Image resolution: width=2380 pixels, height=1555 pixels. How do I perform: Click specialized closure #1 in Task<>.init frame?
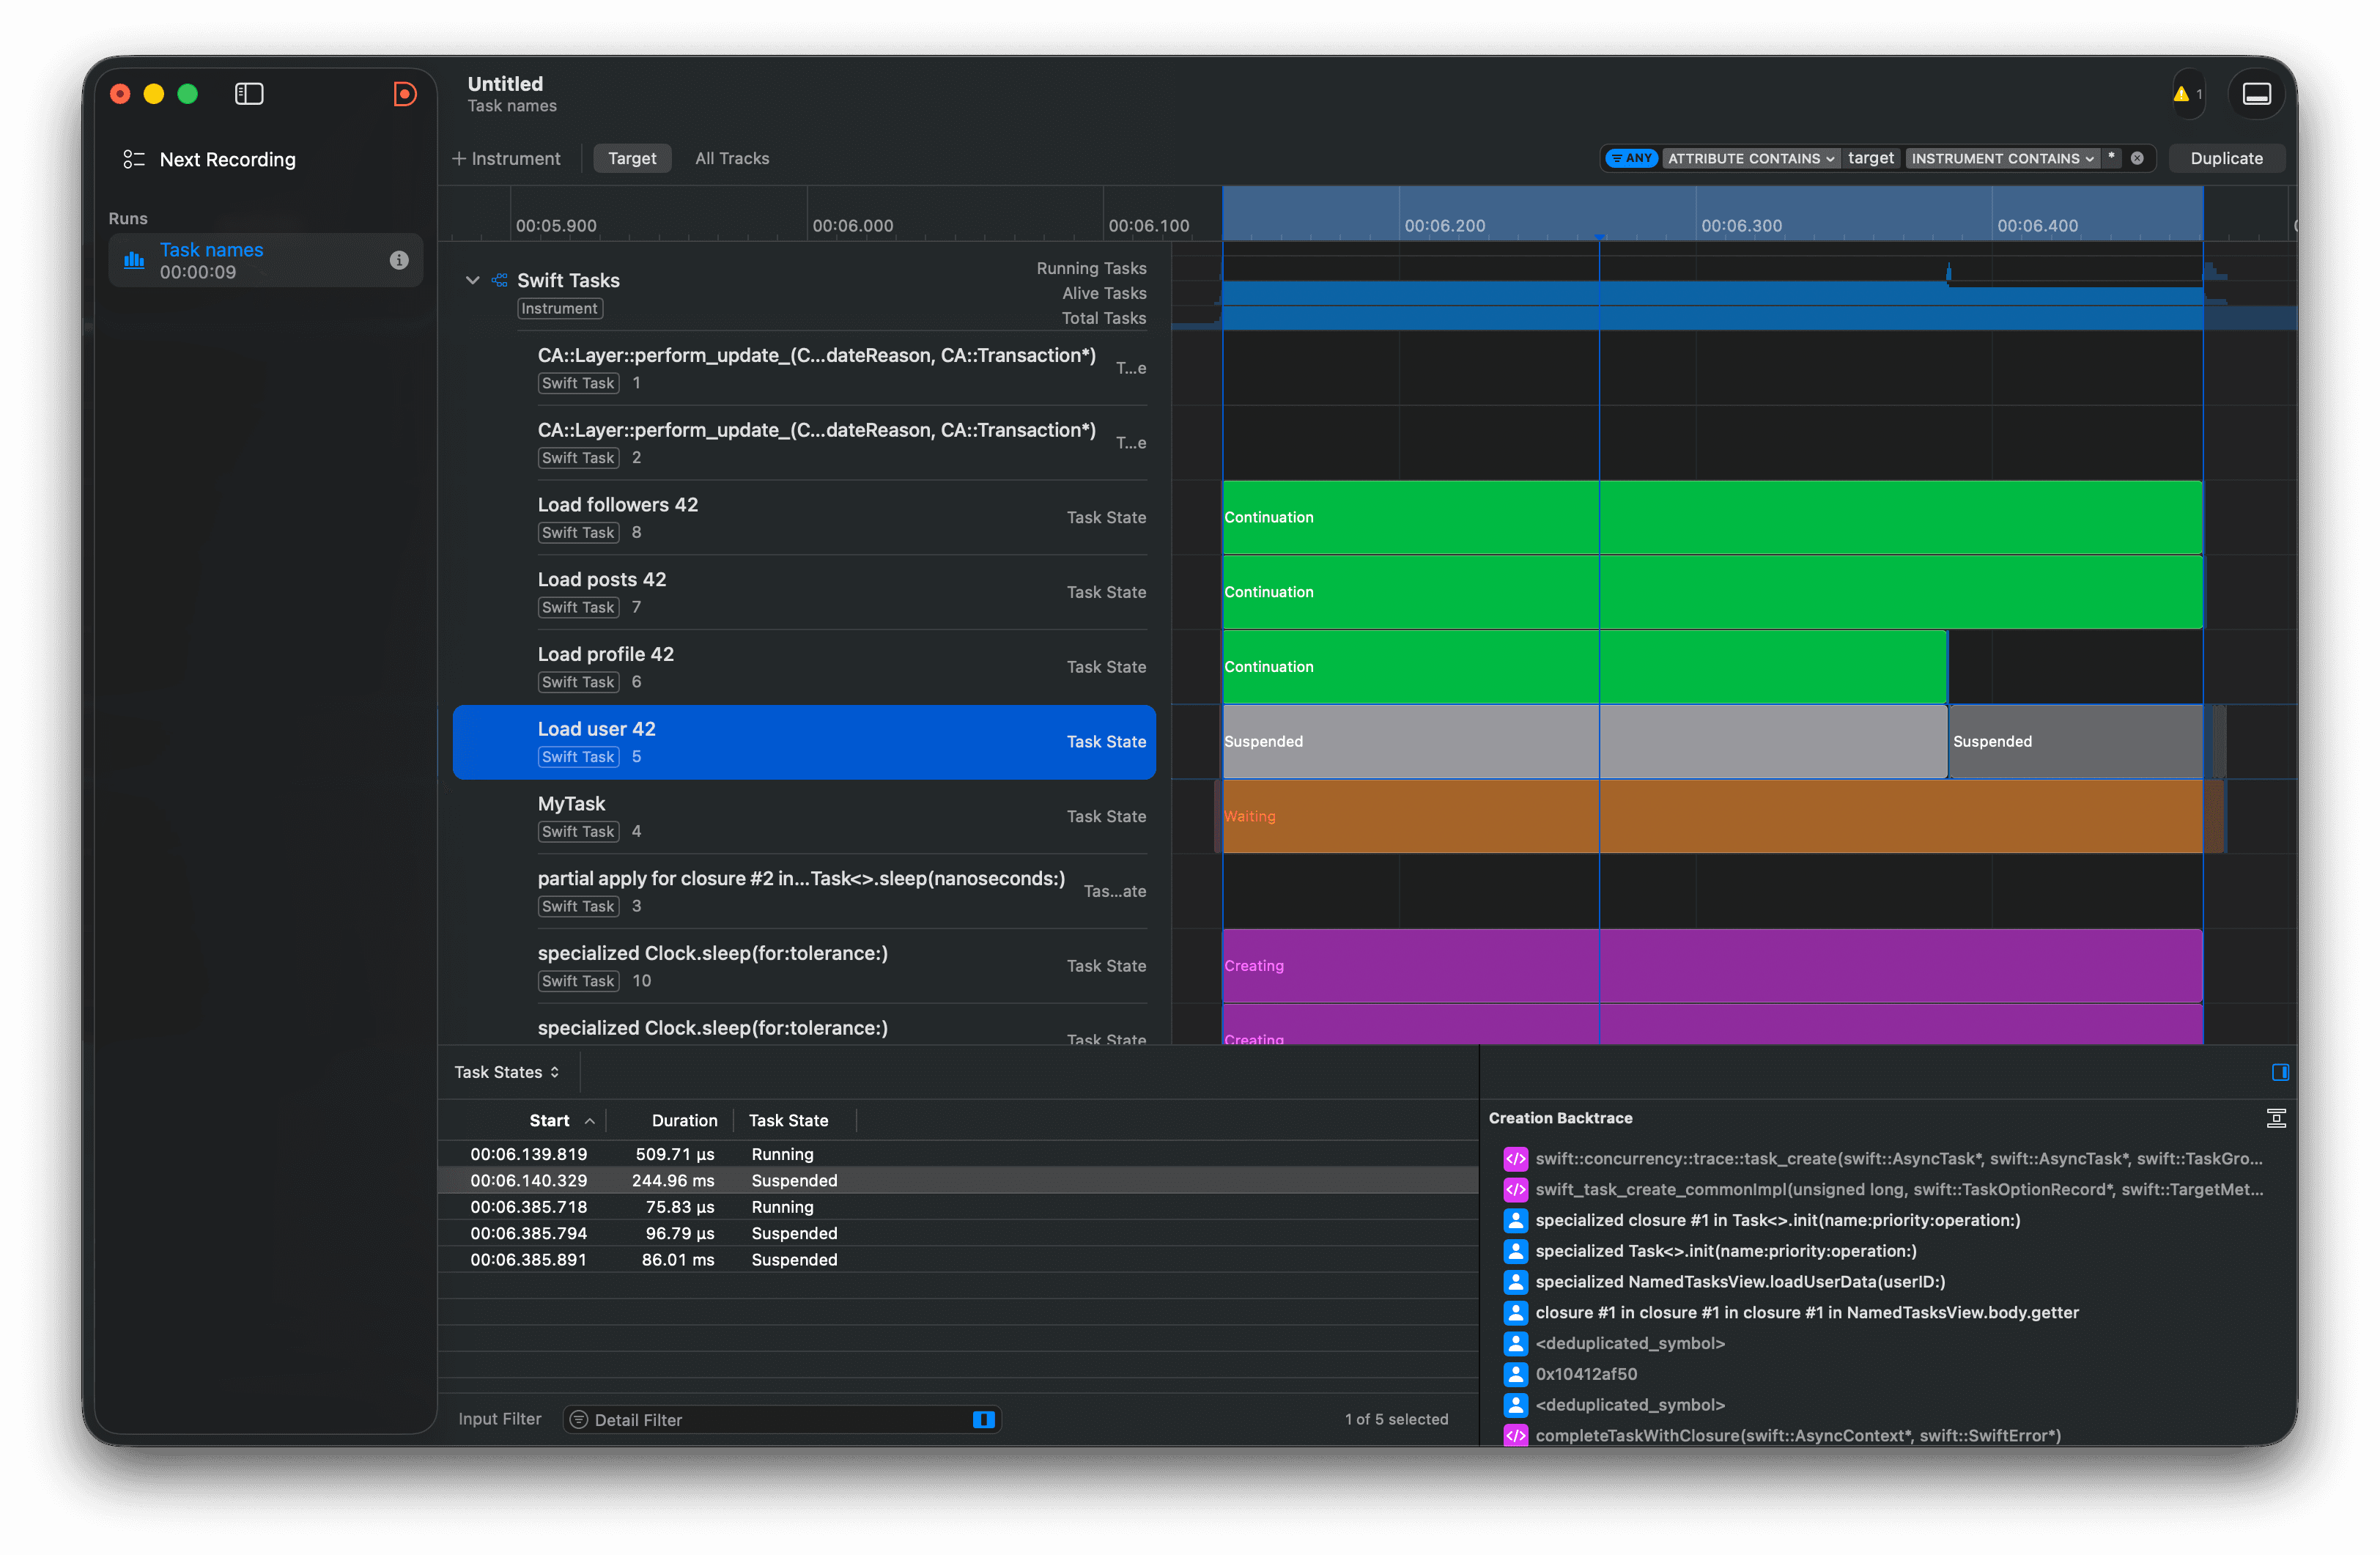coord(1777,1220)
